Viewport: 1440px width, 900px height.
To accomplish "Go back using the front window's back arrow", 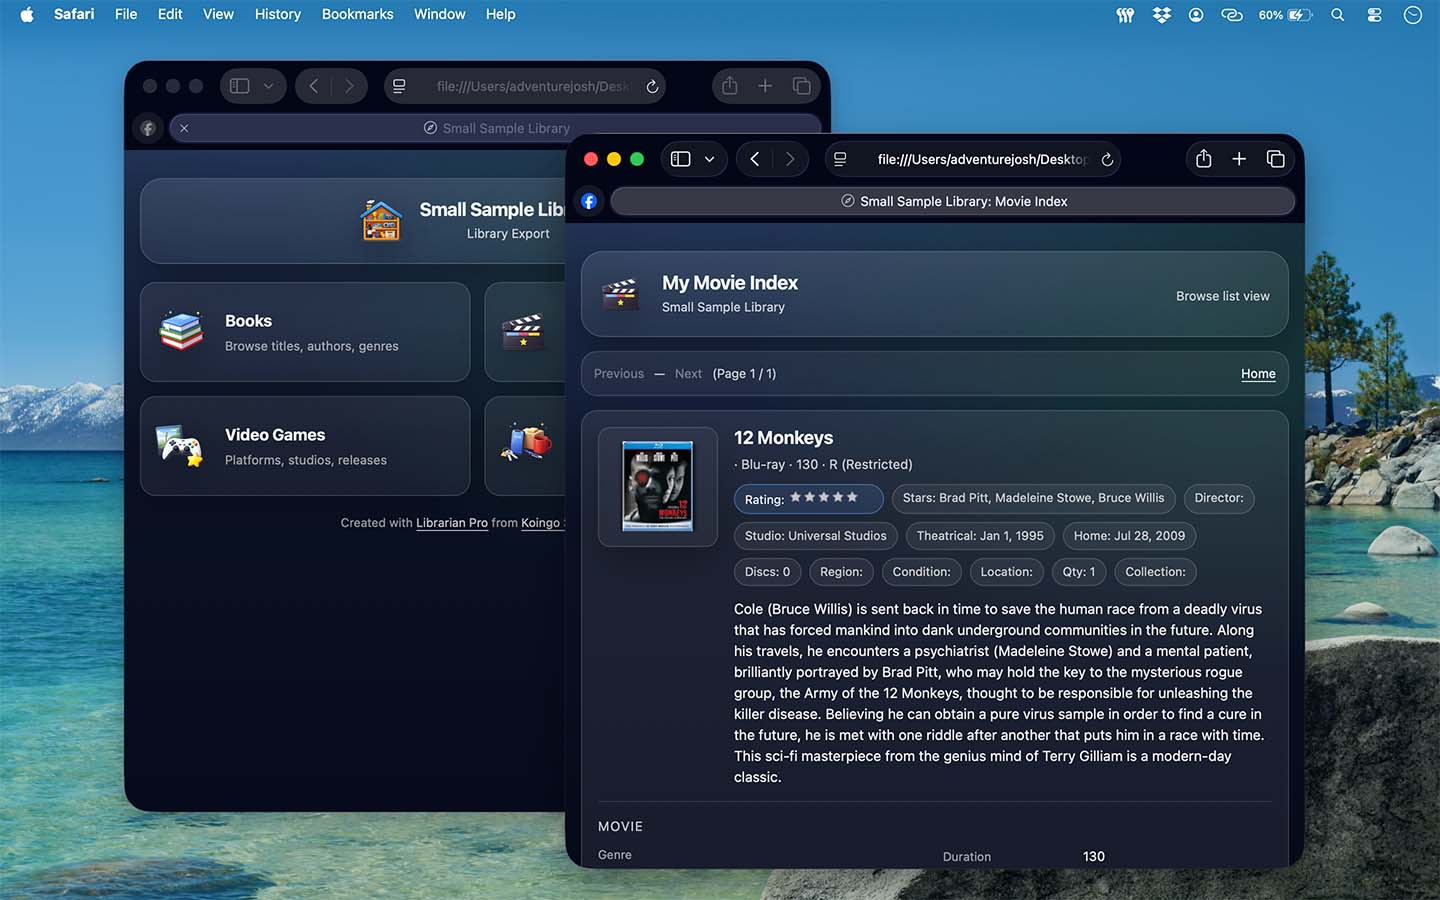I will point(755,159).
